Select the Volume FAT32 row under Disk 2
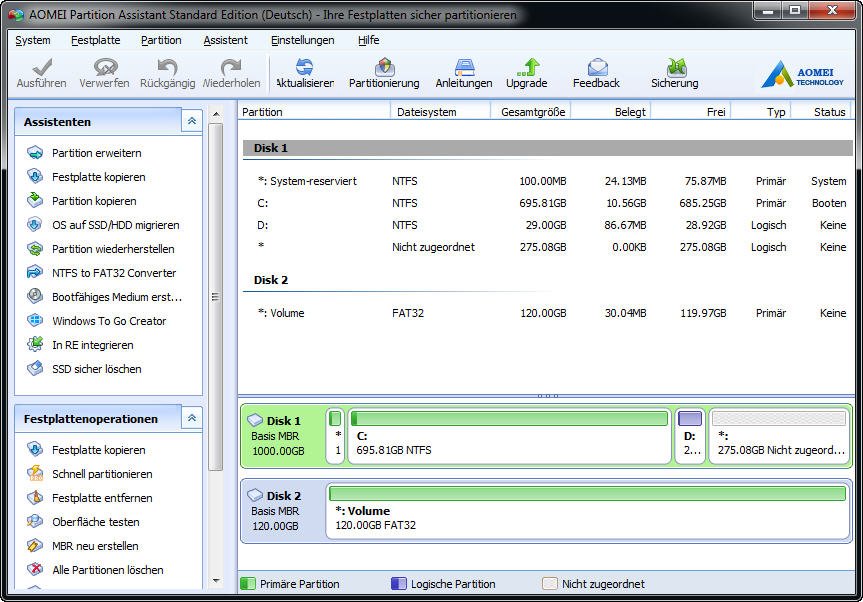Viewport: 863px width, 602px height. pyautogui.click(x=548, y=313)
